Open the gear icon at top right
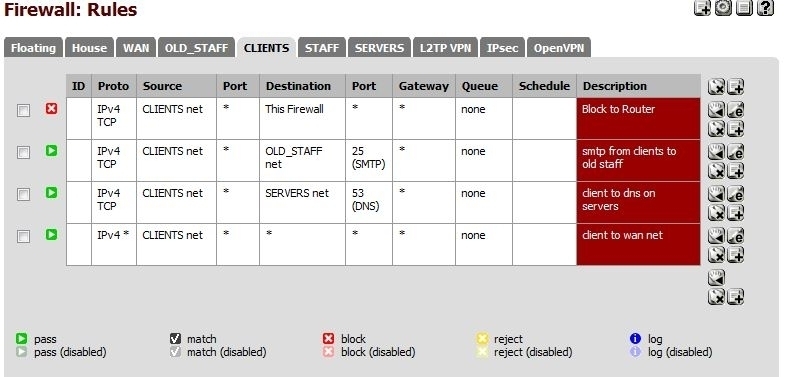The width and height of the screenshot is (790, 377). click(723, 8)
